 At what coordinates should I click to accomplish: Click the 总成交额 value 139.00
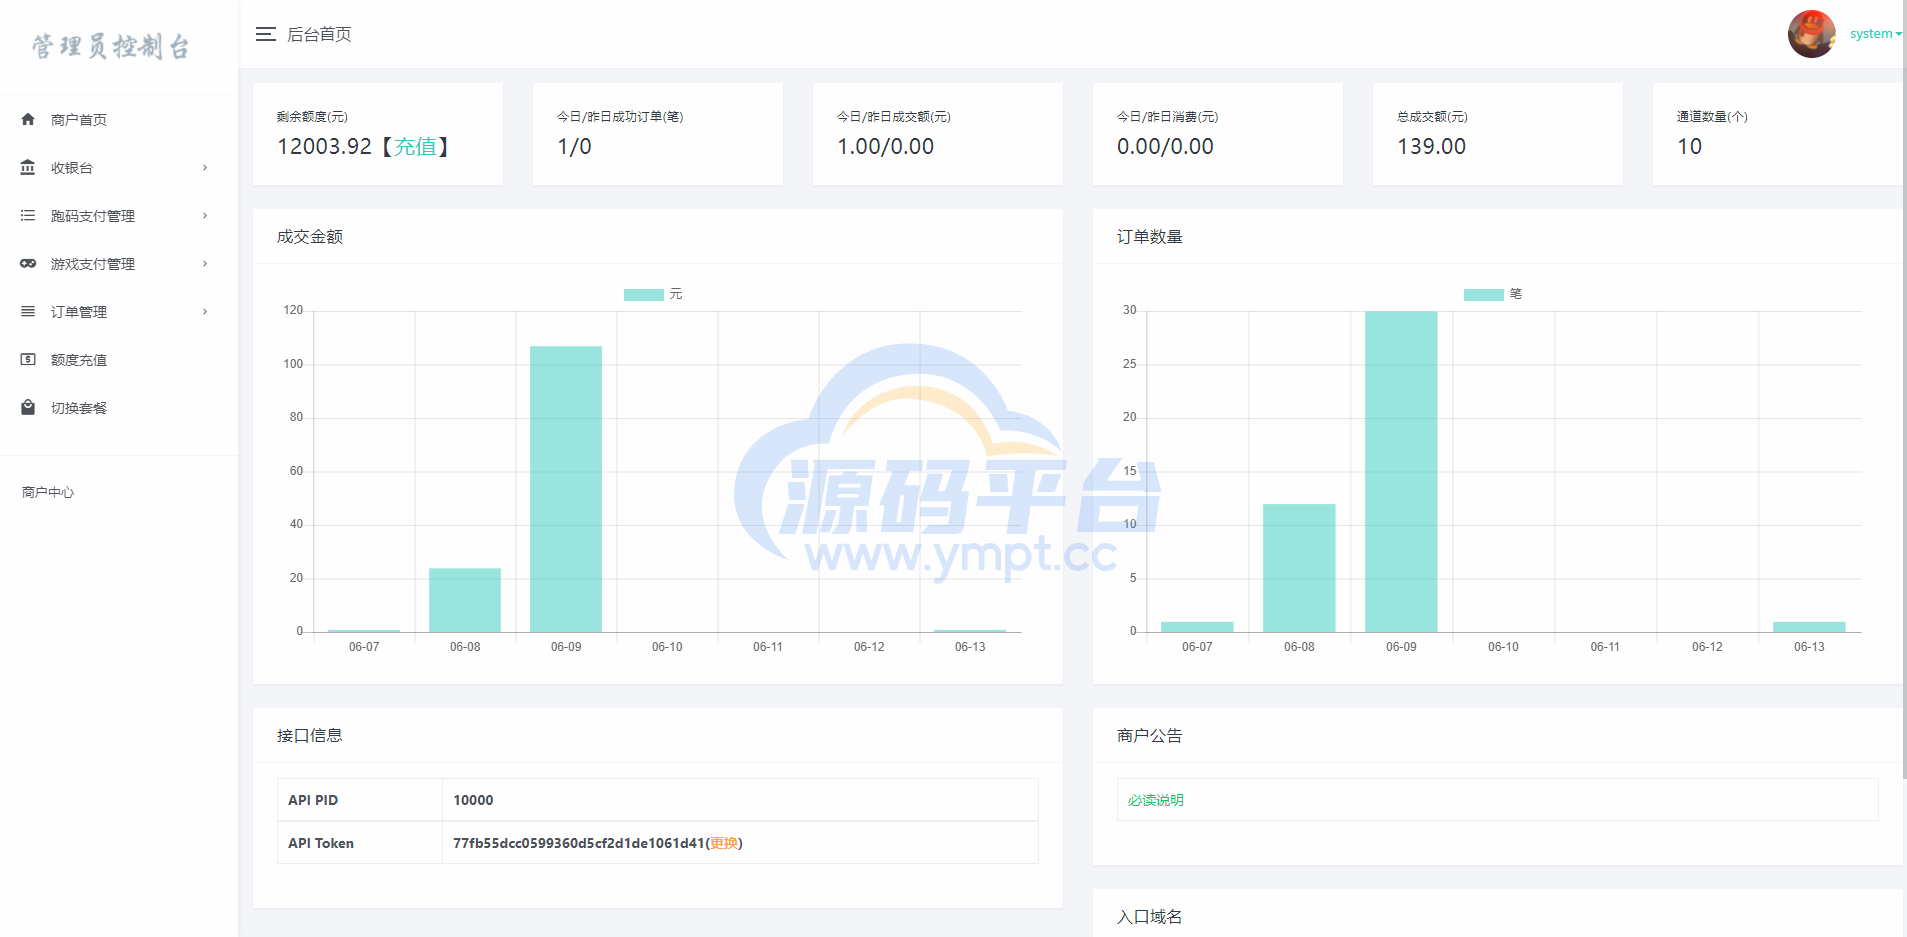(x=1431, y=147)
